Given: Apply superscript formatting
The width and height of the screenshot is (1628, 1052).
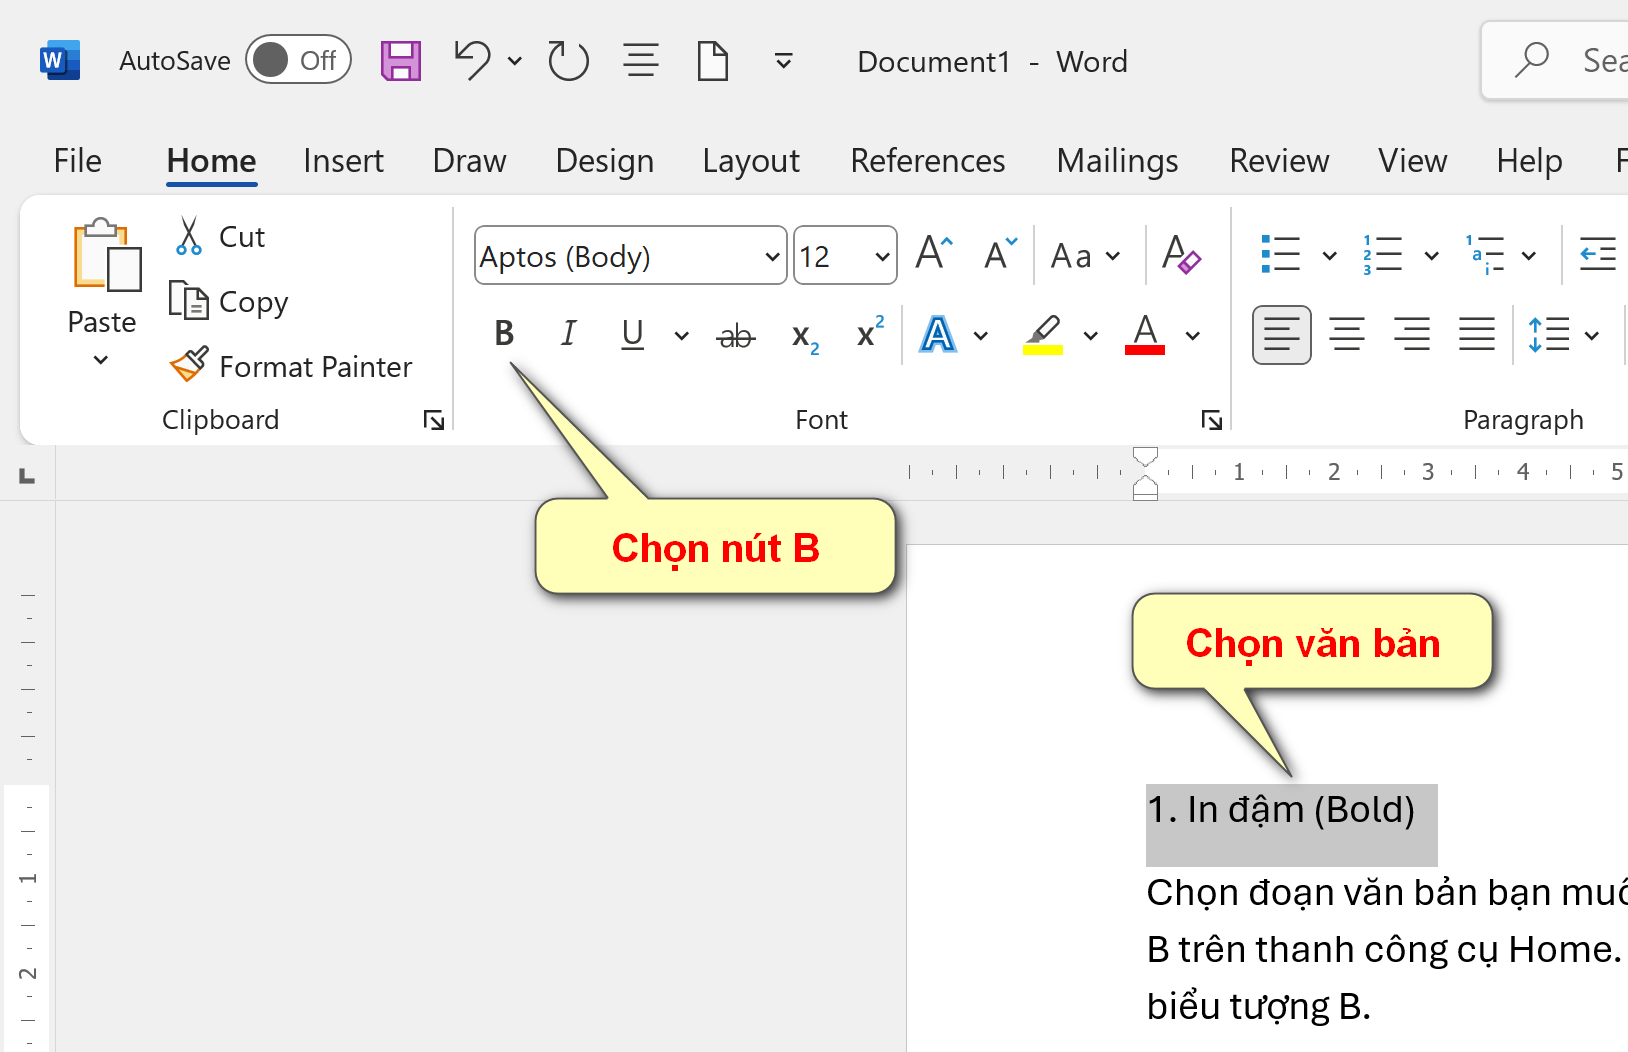Looking at the screenshot, I should pos(867,334).
